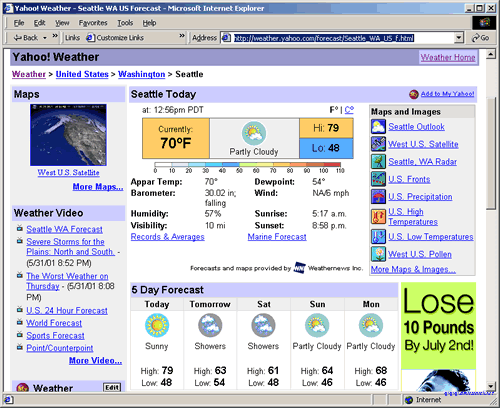Expand the address bar dropdown list
The height and width of the screenshot is (408, 500).
tap(459, 38)
